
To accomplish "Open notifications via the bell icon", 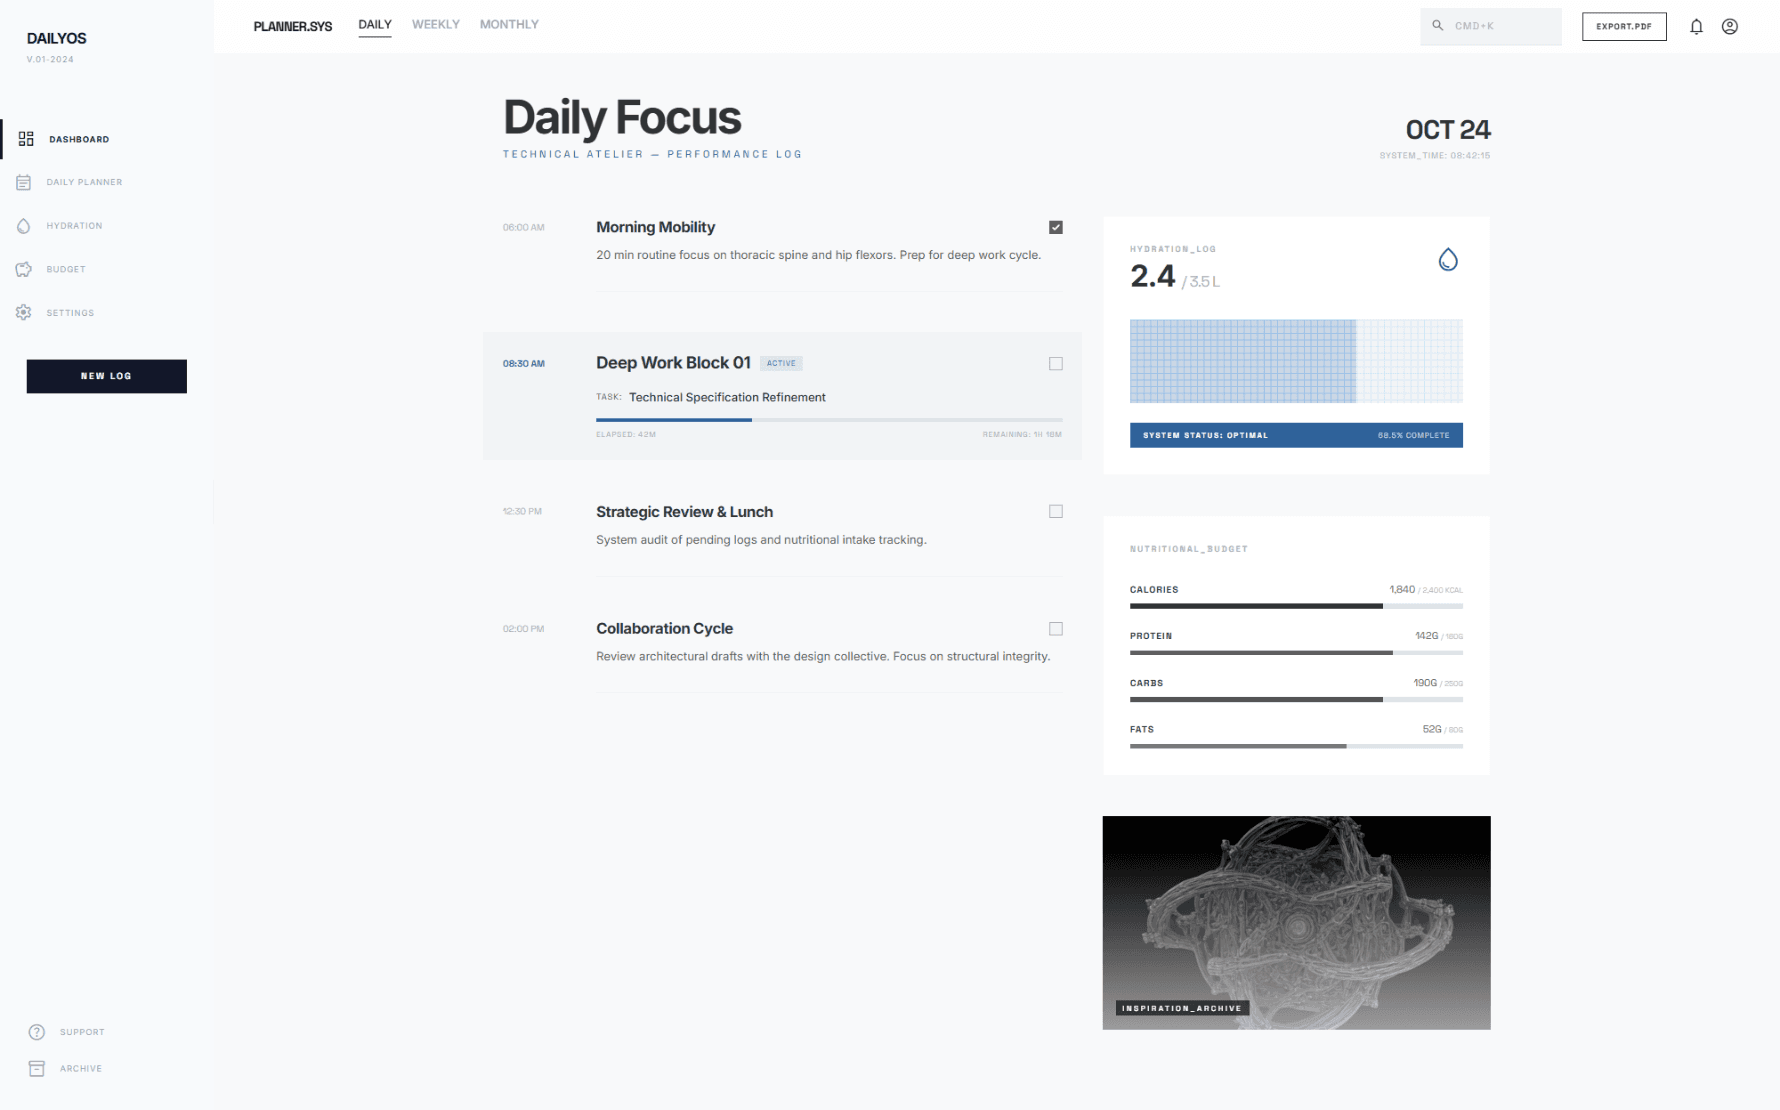I will point(1696,26).
